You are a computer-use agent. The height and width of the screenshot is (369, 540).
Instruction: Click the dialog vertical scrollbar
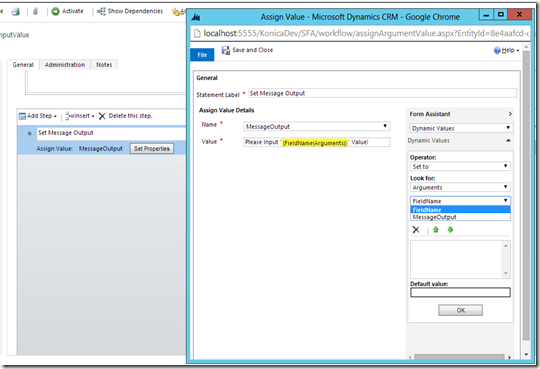click(x=526, y=195)
